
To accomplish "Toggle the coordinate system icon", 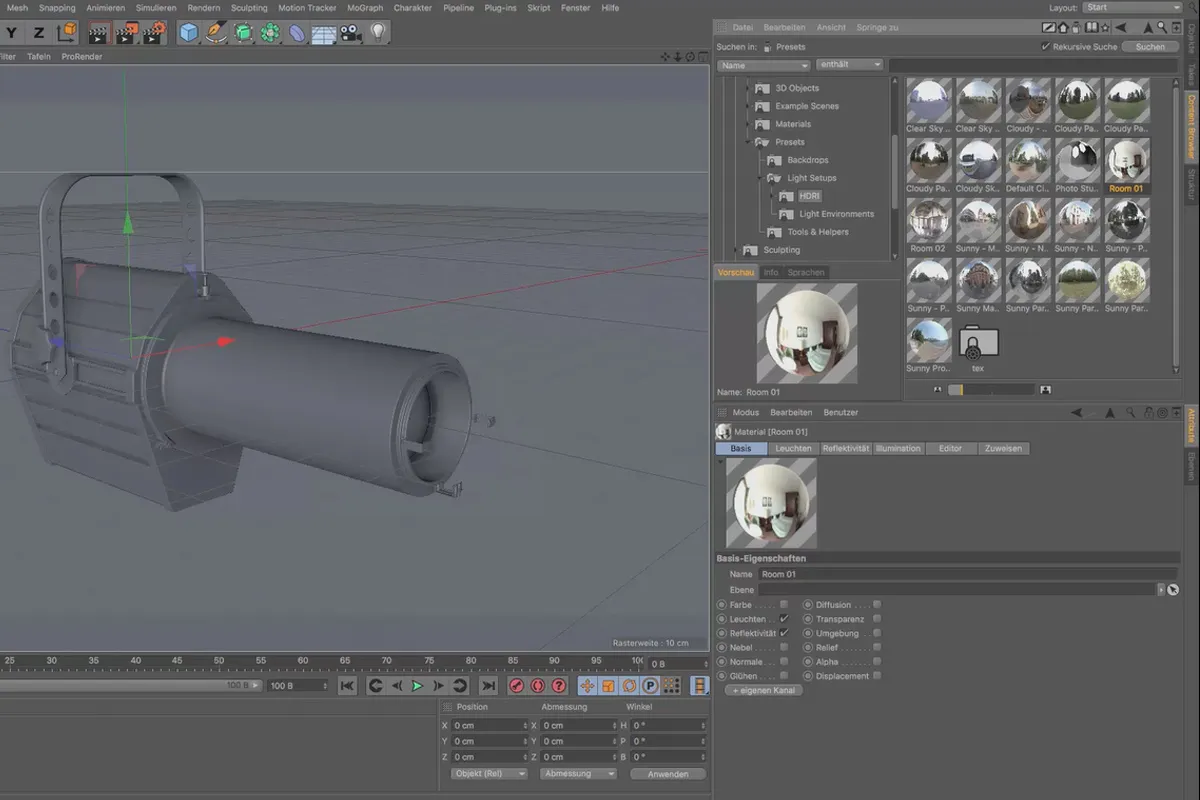I will [66, 32].
